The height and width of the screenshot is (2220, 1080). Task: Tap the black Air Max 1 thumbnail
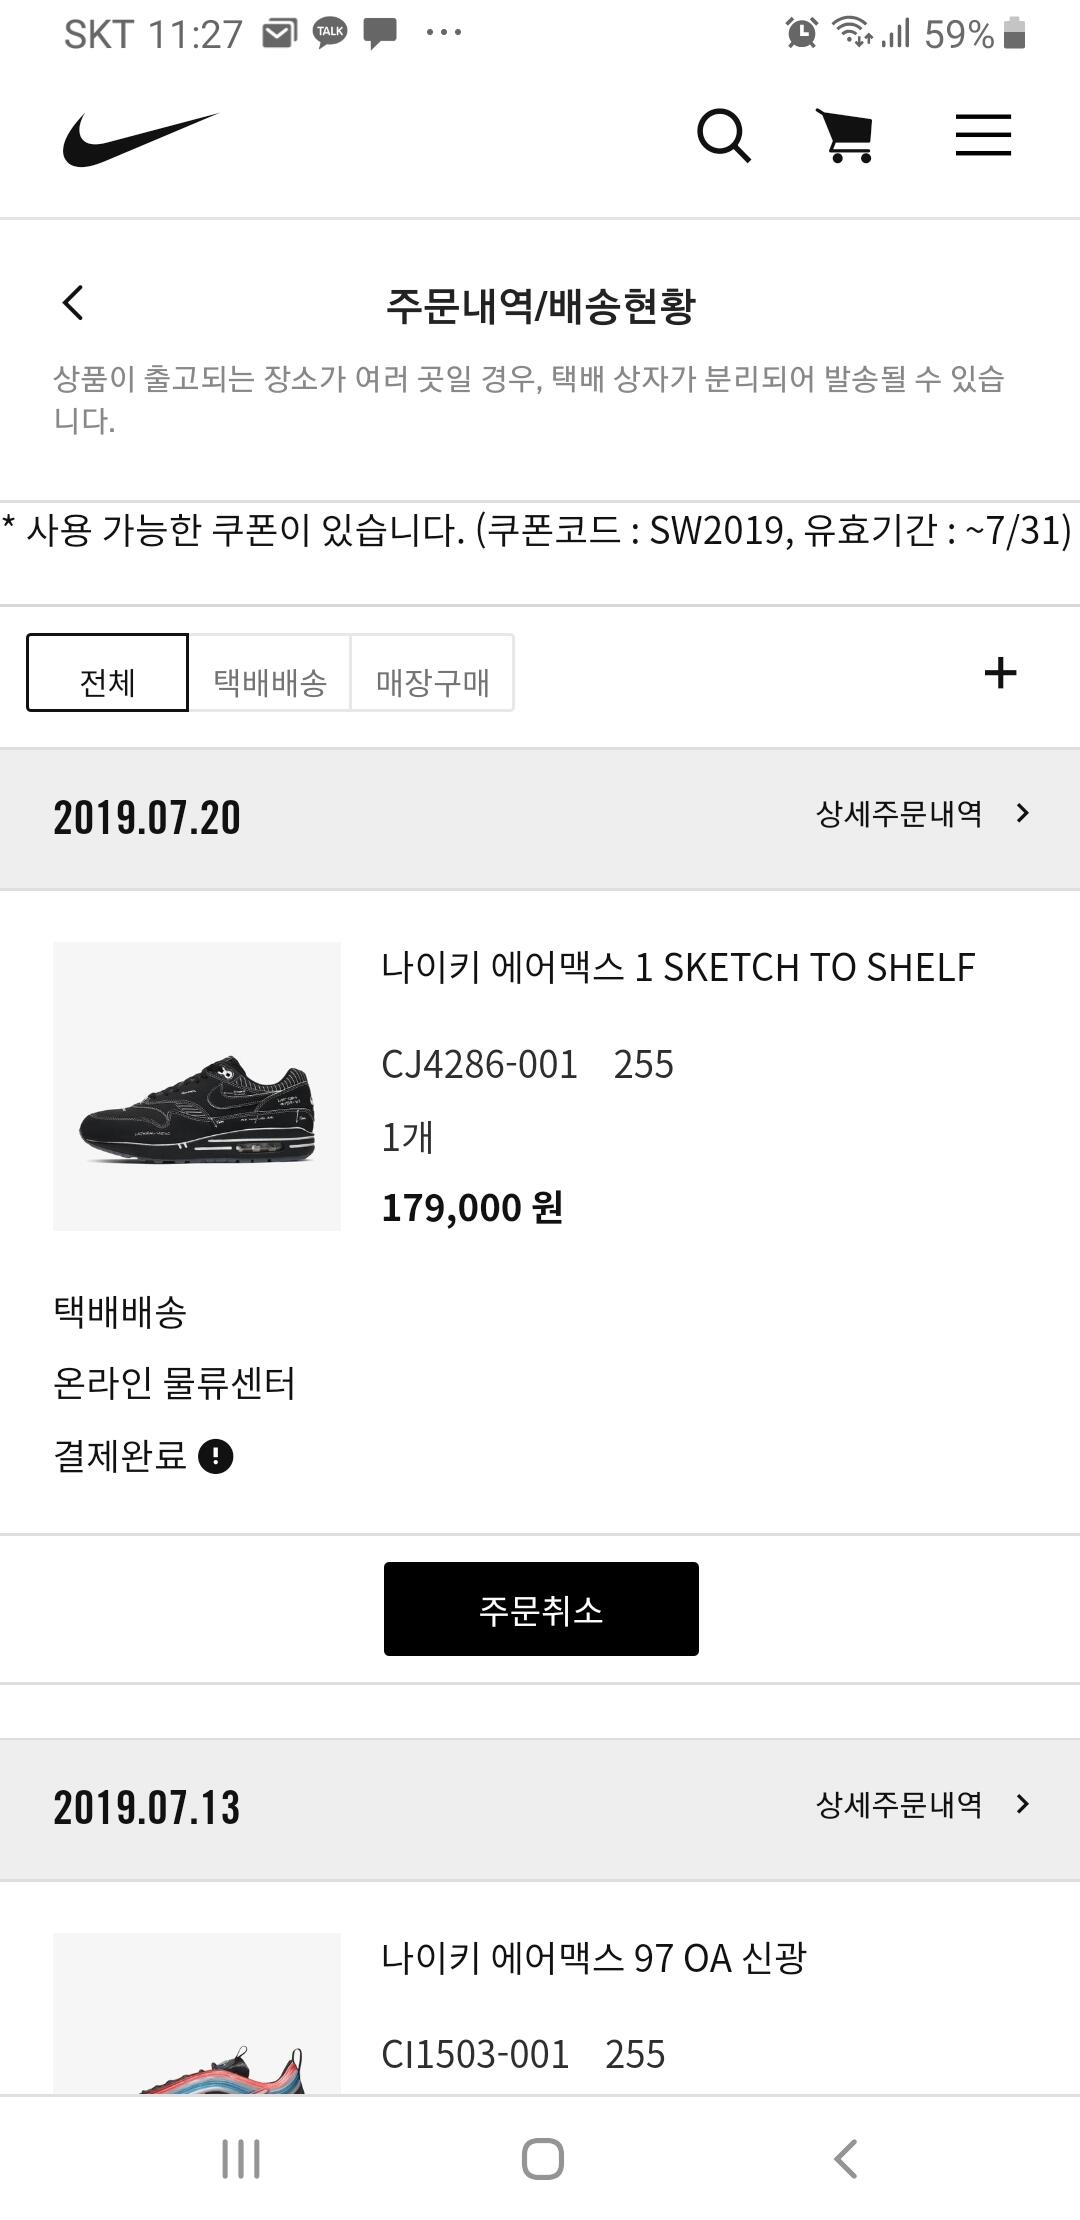197,1086
